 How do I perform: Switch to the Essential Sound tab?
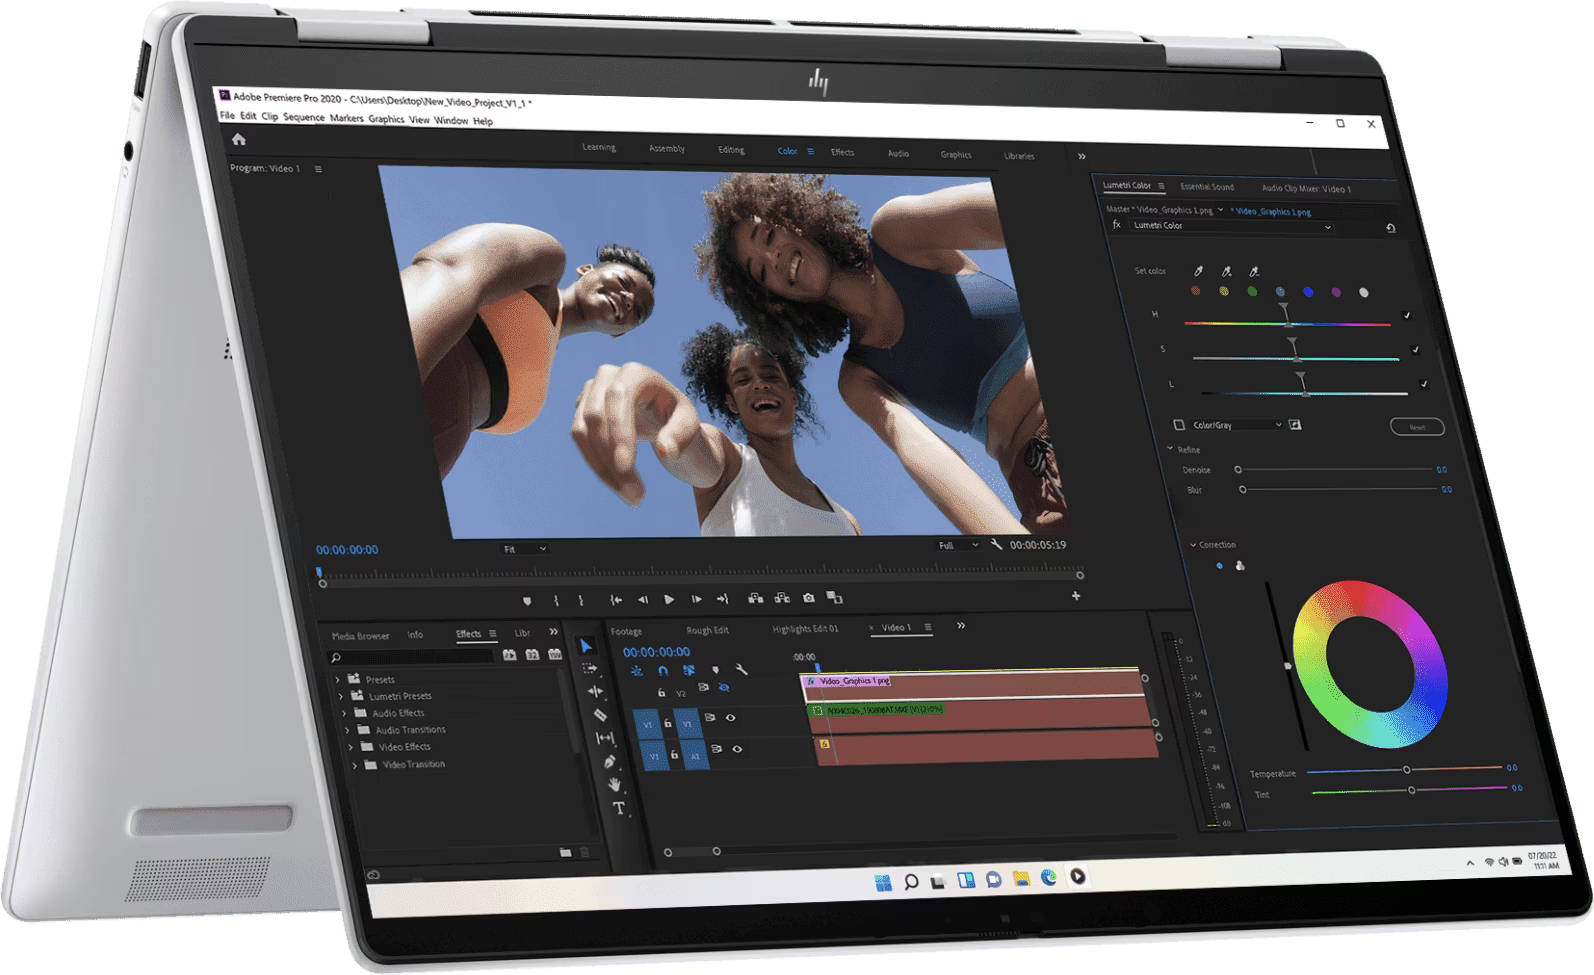[x=1207, y=187]
